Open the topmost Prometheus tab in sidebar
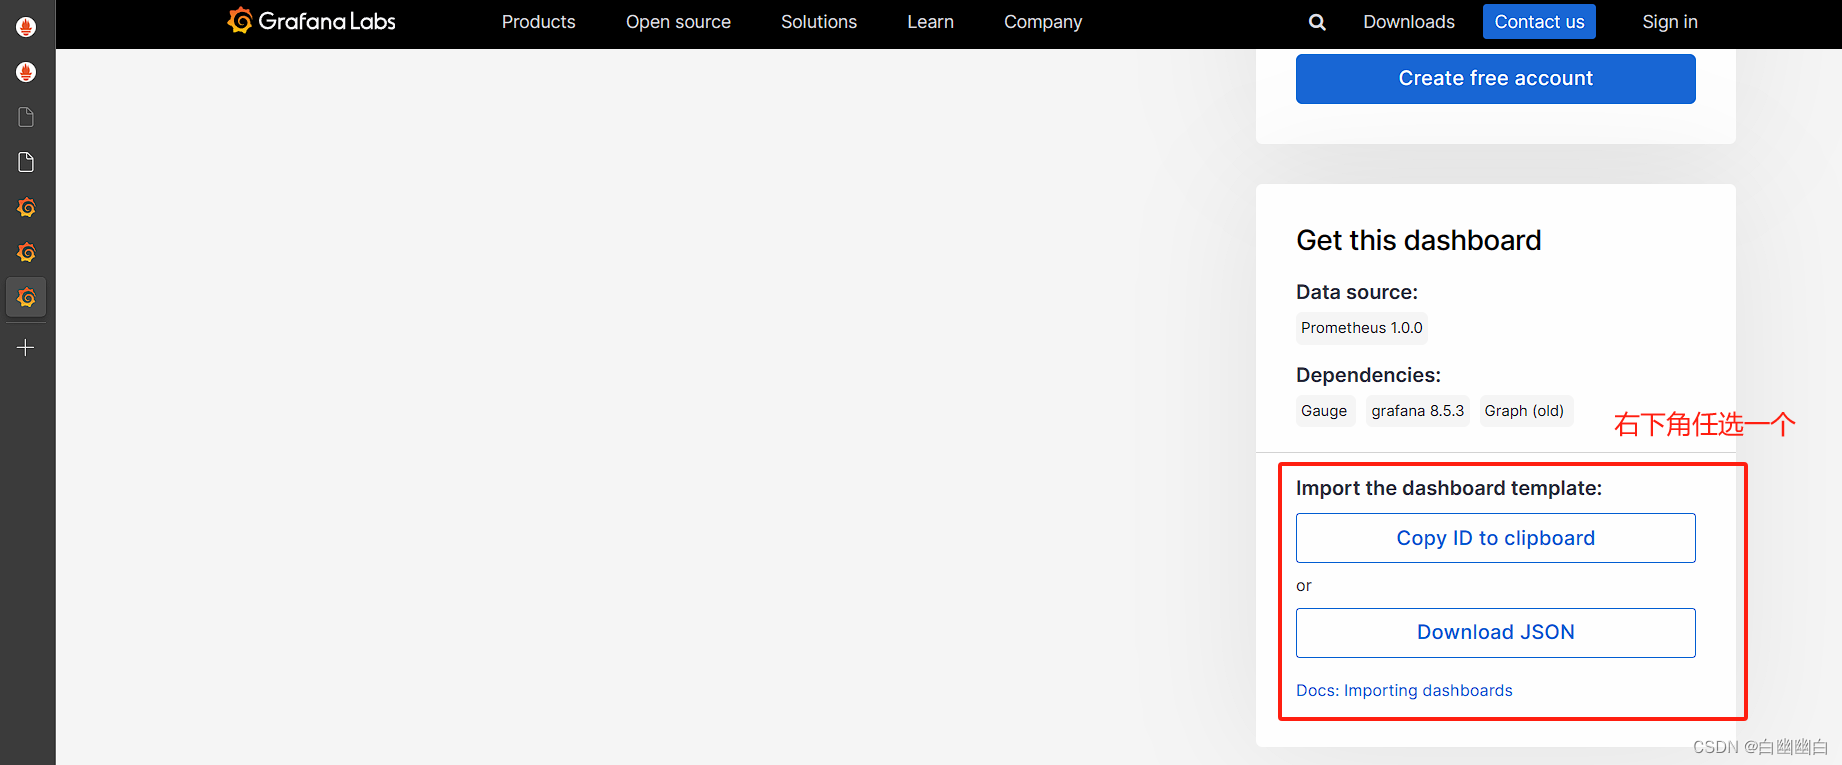Image resolution: width=1842 pixels, height=765 pixels. [x=26, y=27]
